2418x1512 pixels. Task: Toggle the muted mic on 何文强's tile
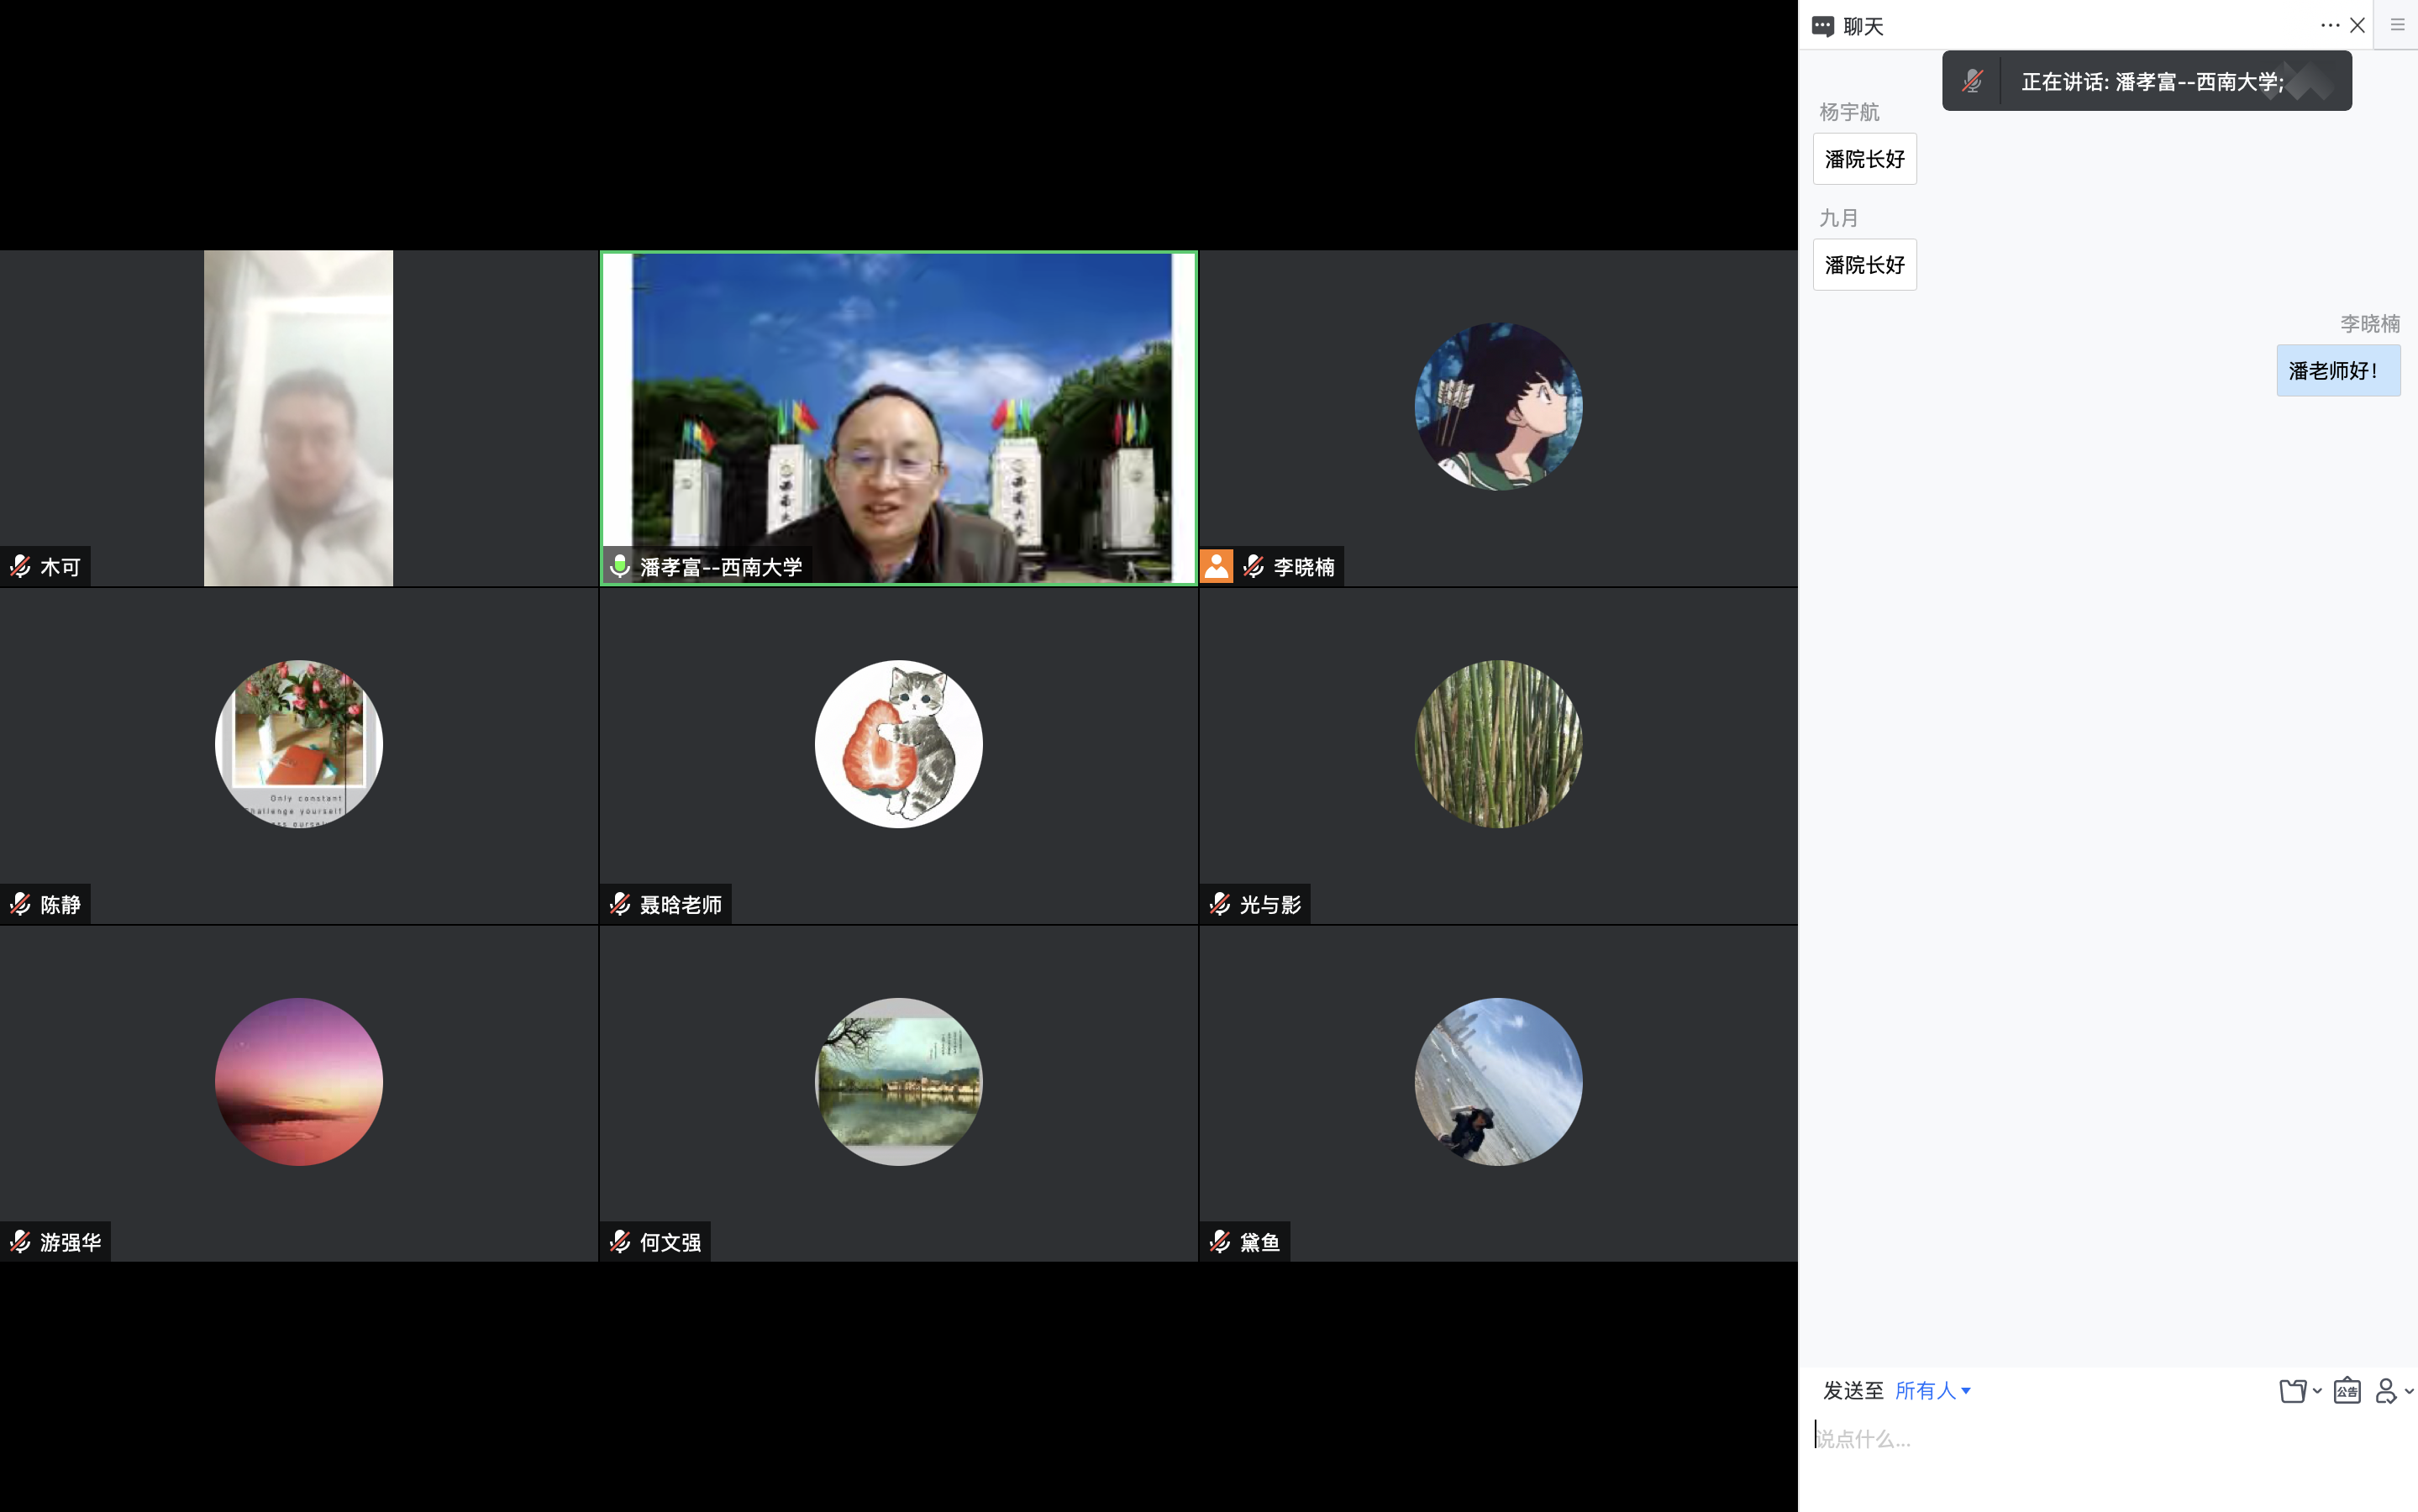coord(620,1241)
